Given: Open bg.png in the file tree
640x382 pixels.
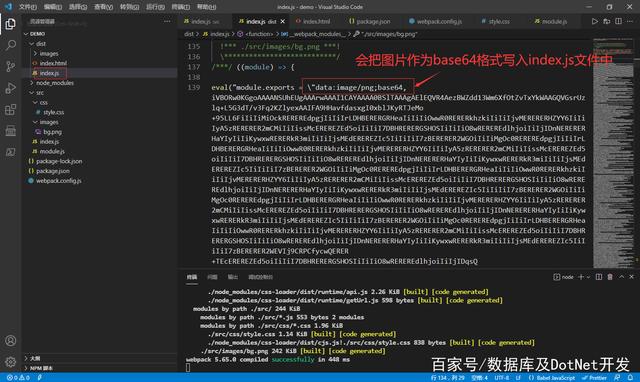Looking at the screenshot, I should pyautogui.click(x=52, y=132).
